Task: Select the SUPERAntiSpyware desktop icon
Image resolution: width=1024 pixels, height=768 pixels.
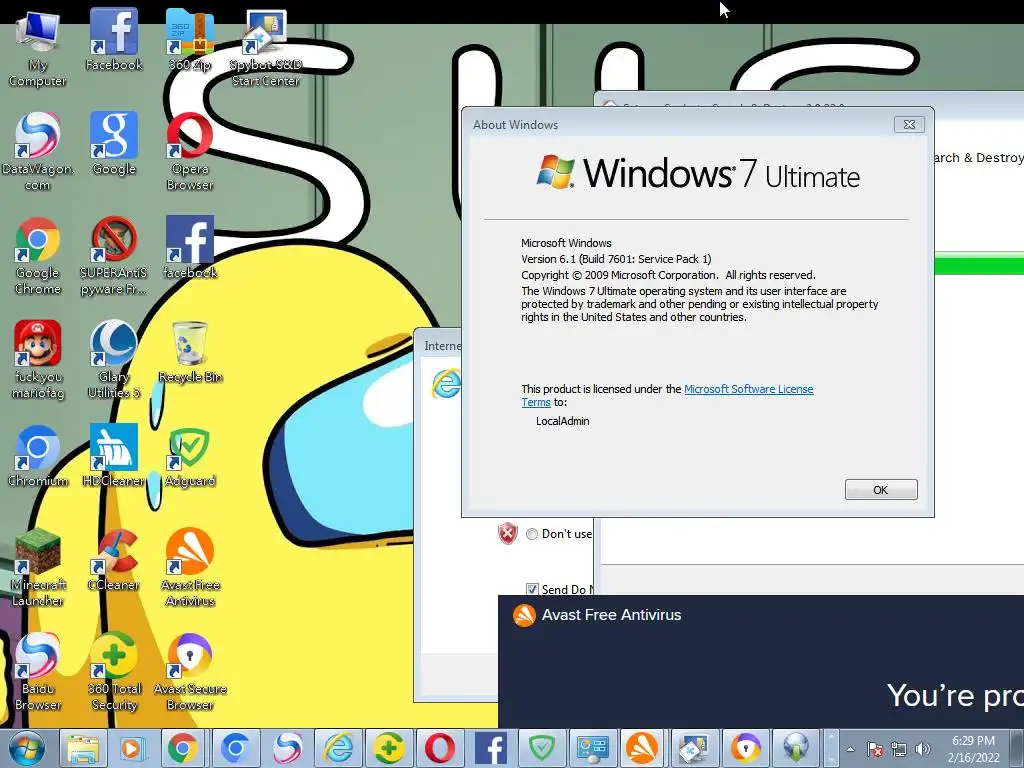Action: 114,256
